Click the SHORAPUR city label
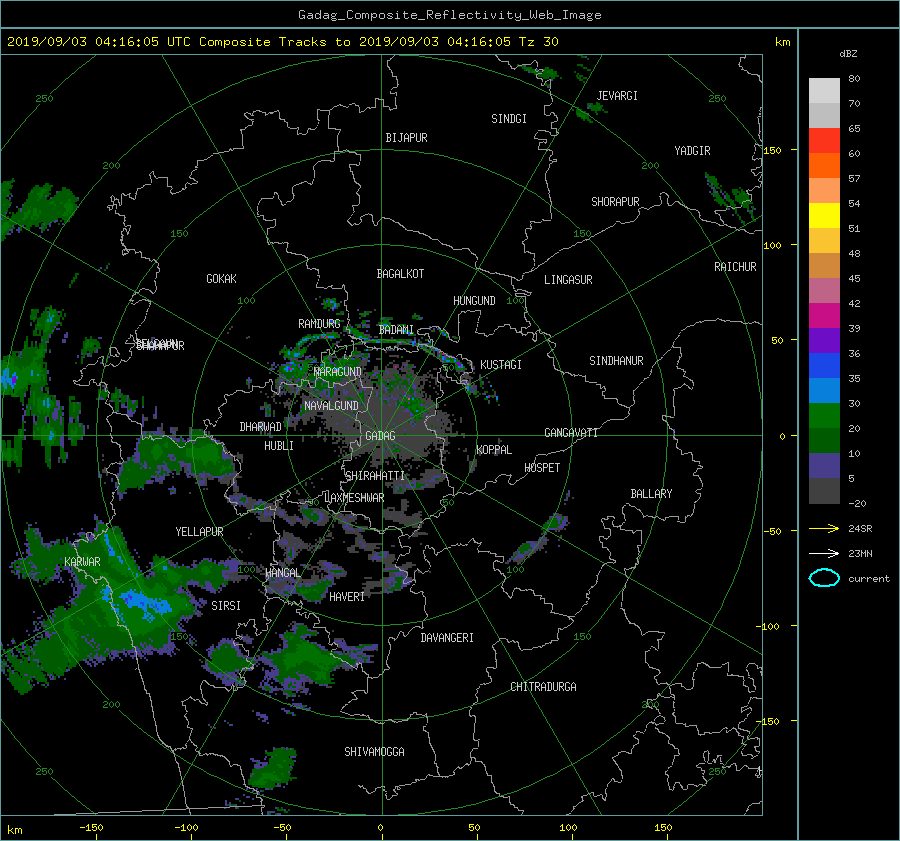Screen dimensions: 900x841 (615, 202)
